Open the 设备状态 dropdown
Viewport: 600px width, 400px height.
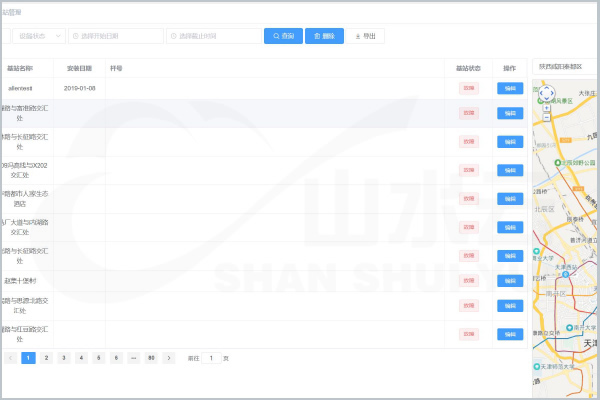(x=40, y=36)
